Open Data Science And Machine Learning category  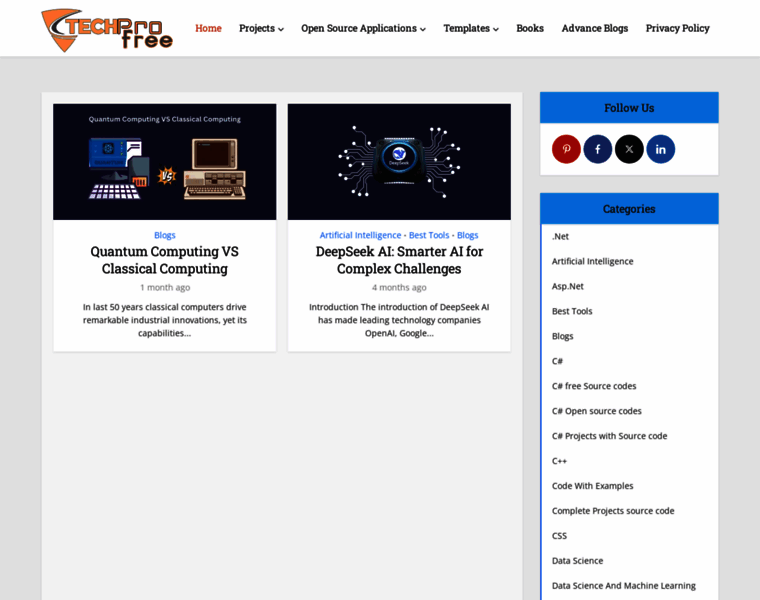tap(624, 586)
